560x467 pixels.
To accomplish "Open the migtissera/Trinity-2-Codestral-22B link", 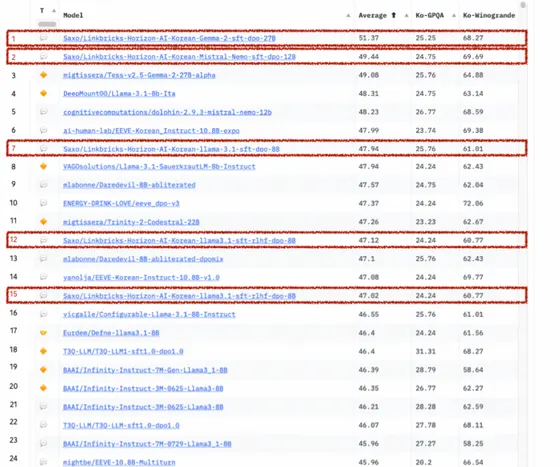I will [131, 222].
